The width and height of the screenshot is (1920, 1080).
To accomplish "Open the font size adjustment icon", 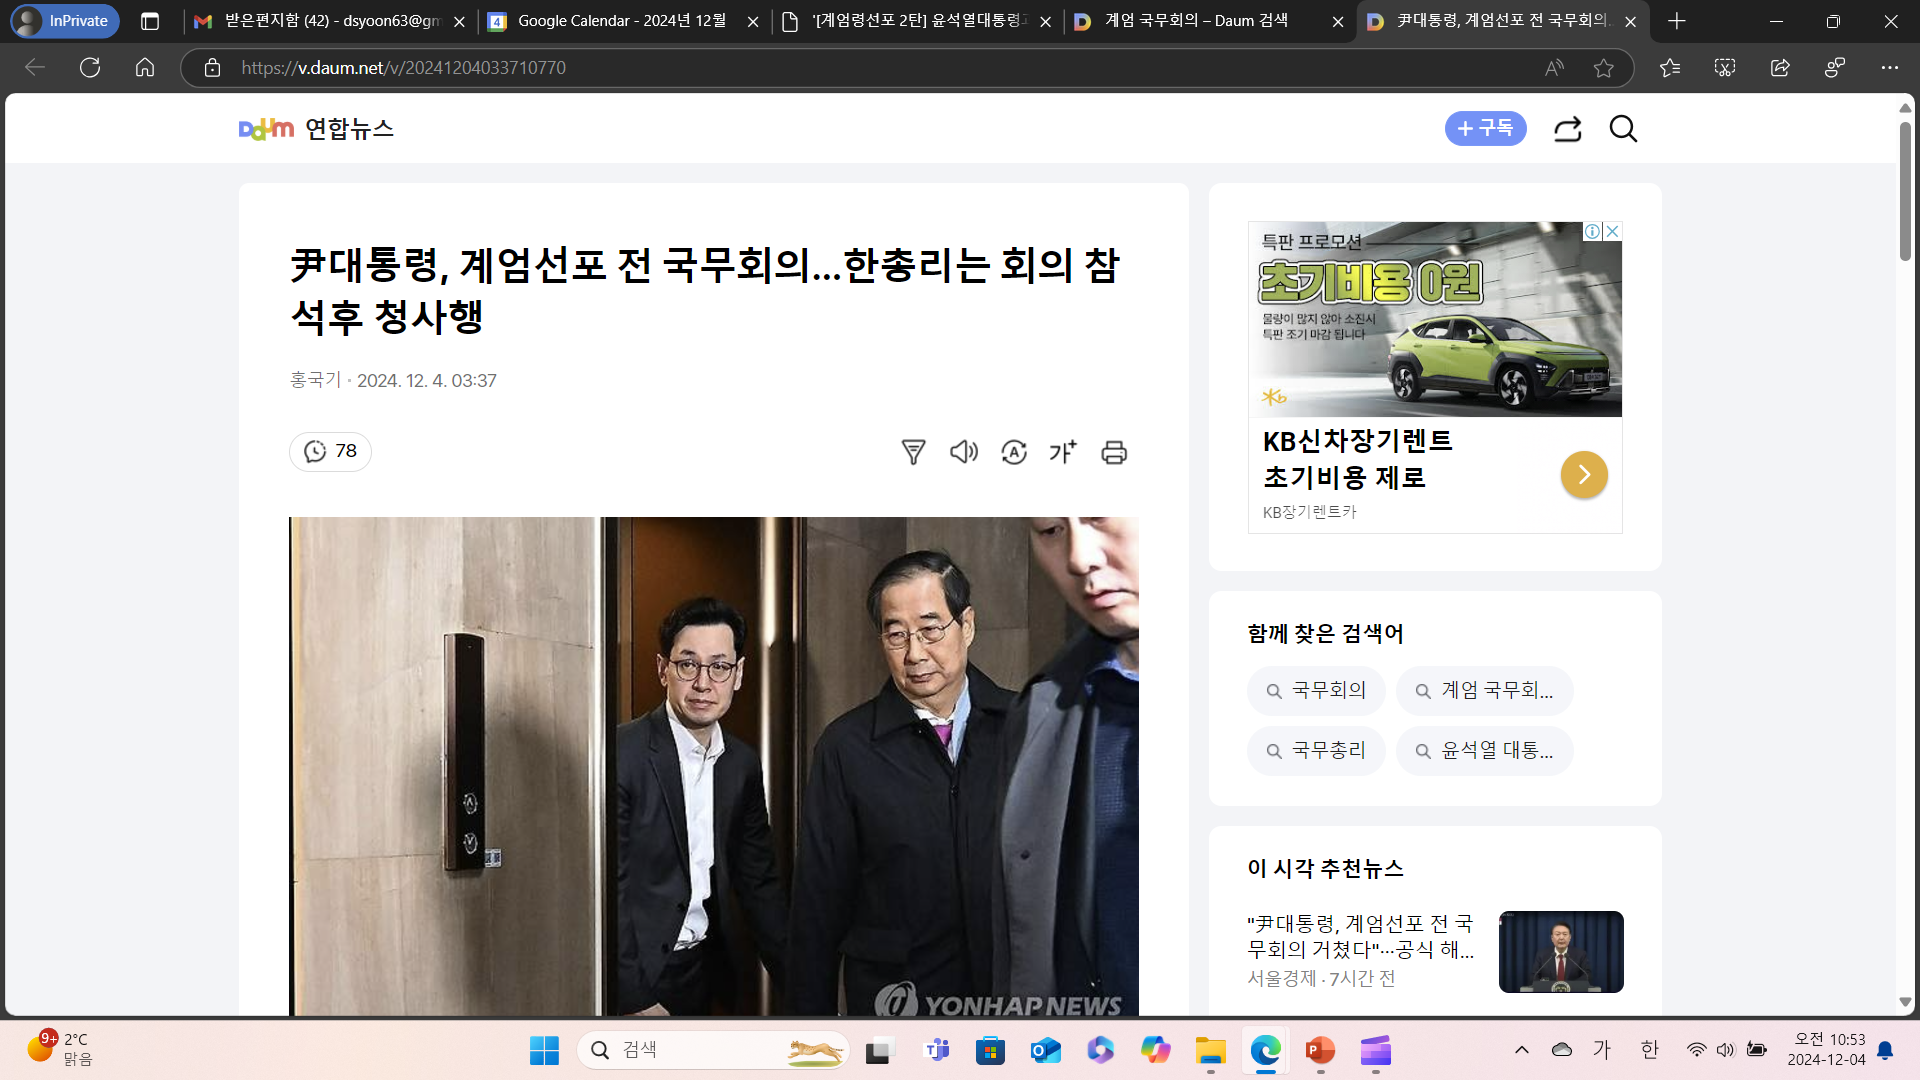I will [x=1063, y=452].
